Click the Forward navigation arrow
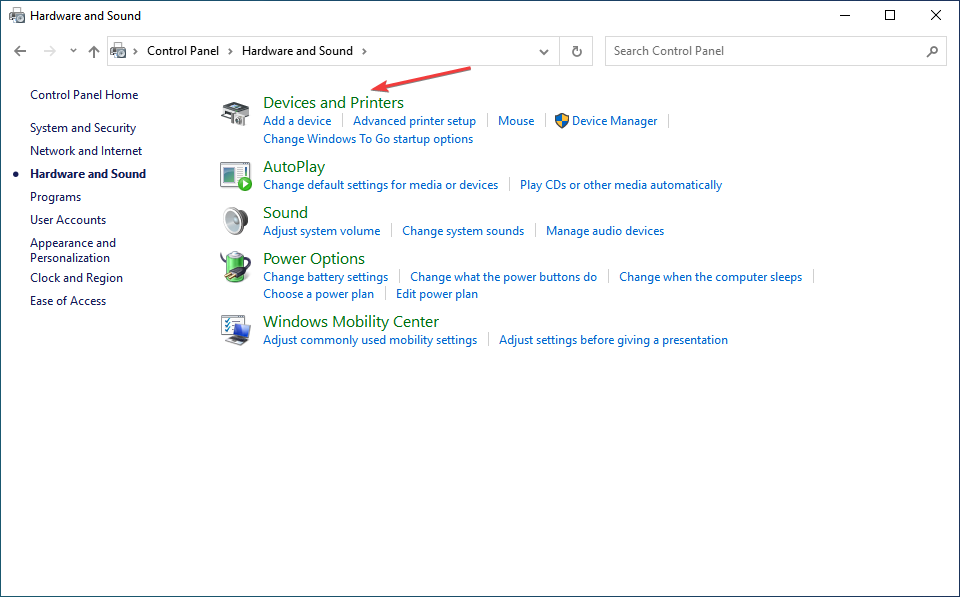Screen dimensions: 960x597 point(50,51)
